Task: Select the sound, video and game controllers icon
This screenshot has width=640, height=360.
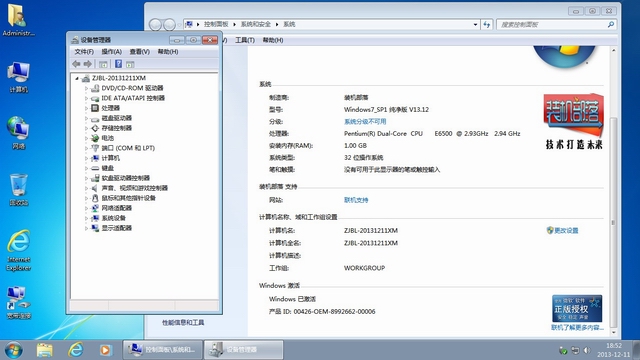Action: tap(95, 188)
